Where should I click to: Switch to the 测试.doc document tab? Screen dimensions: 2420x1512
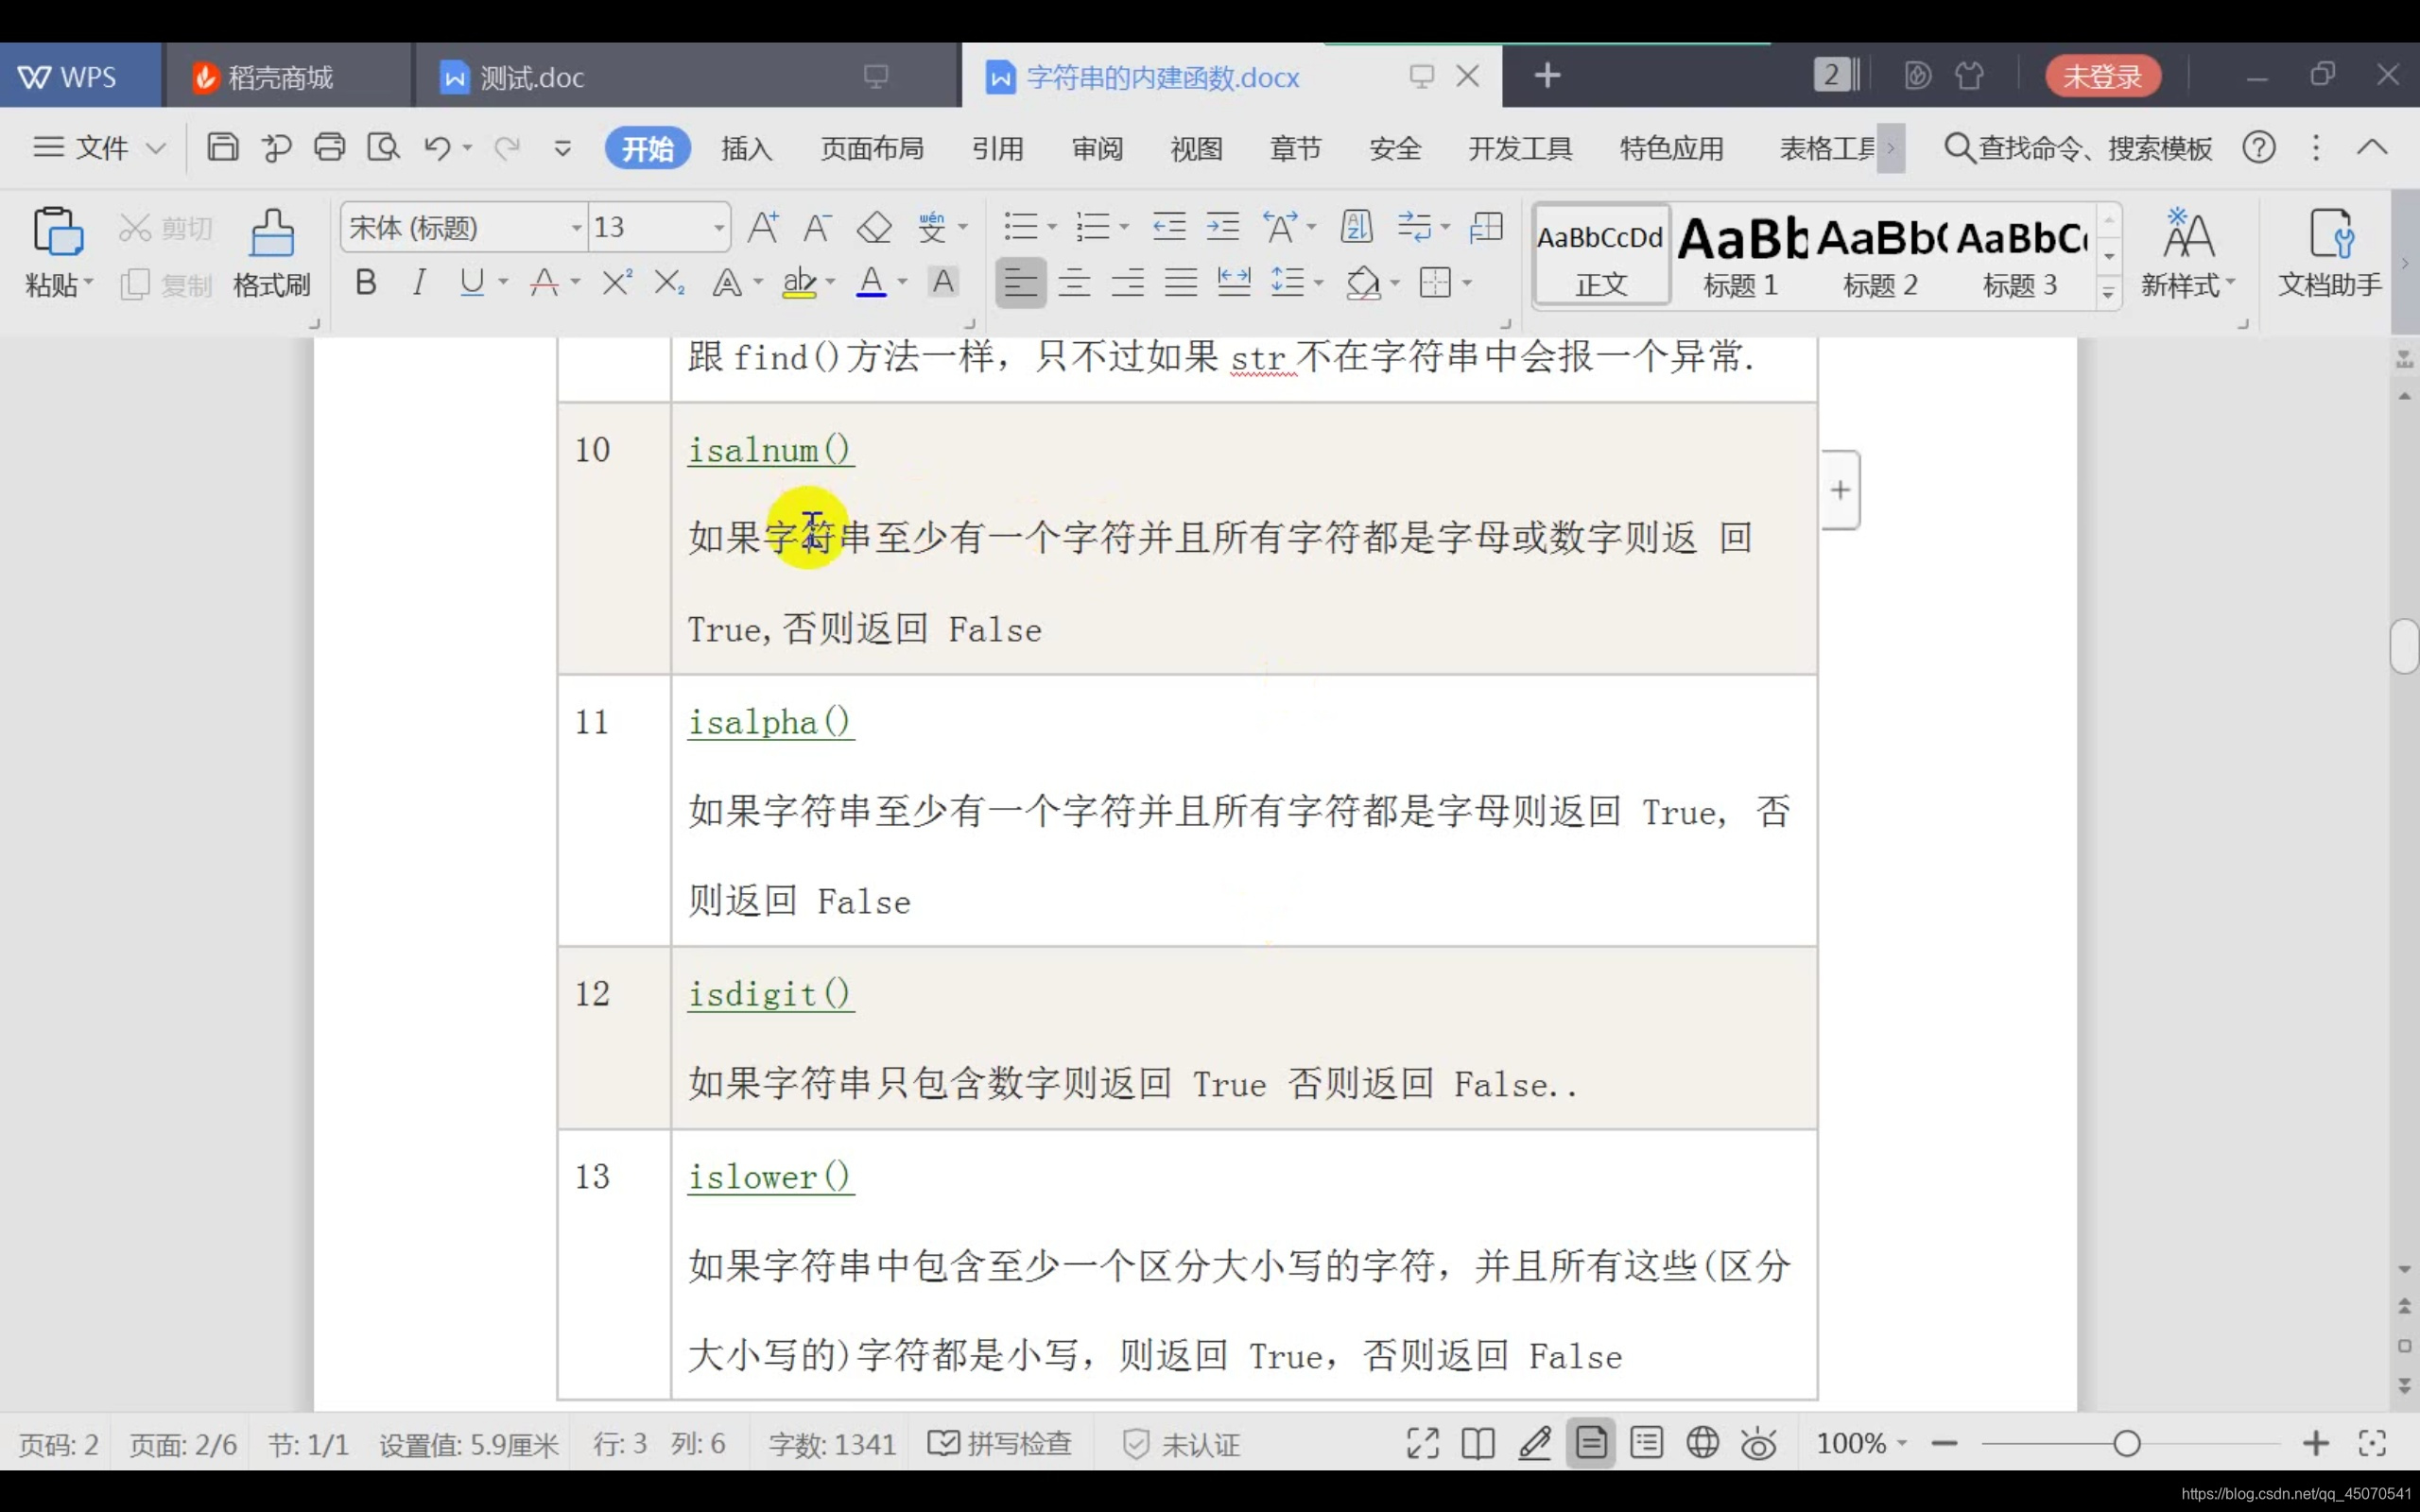(532, 77)
